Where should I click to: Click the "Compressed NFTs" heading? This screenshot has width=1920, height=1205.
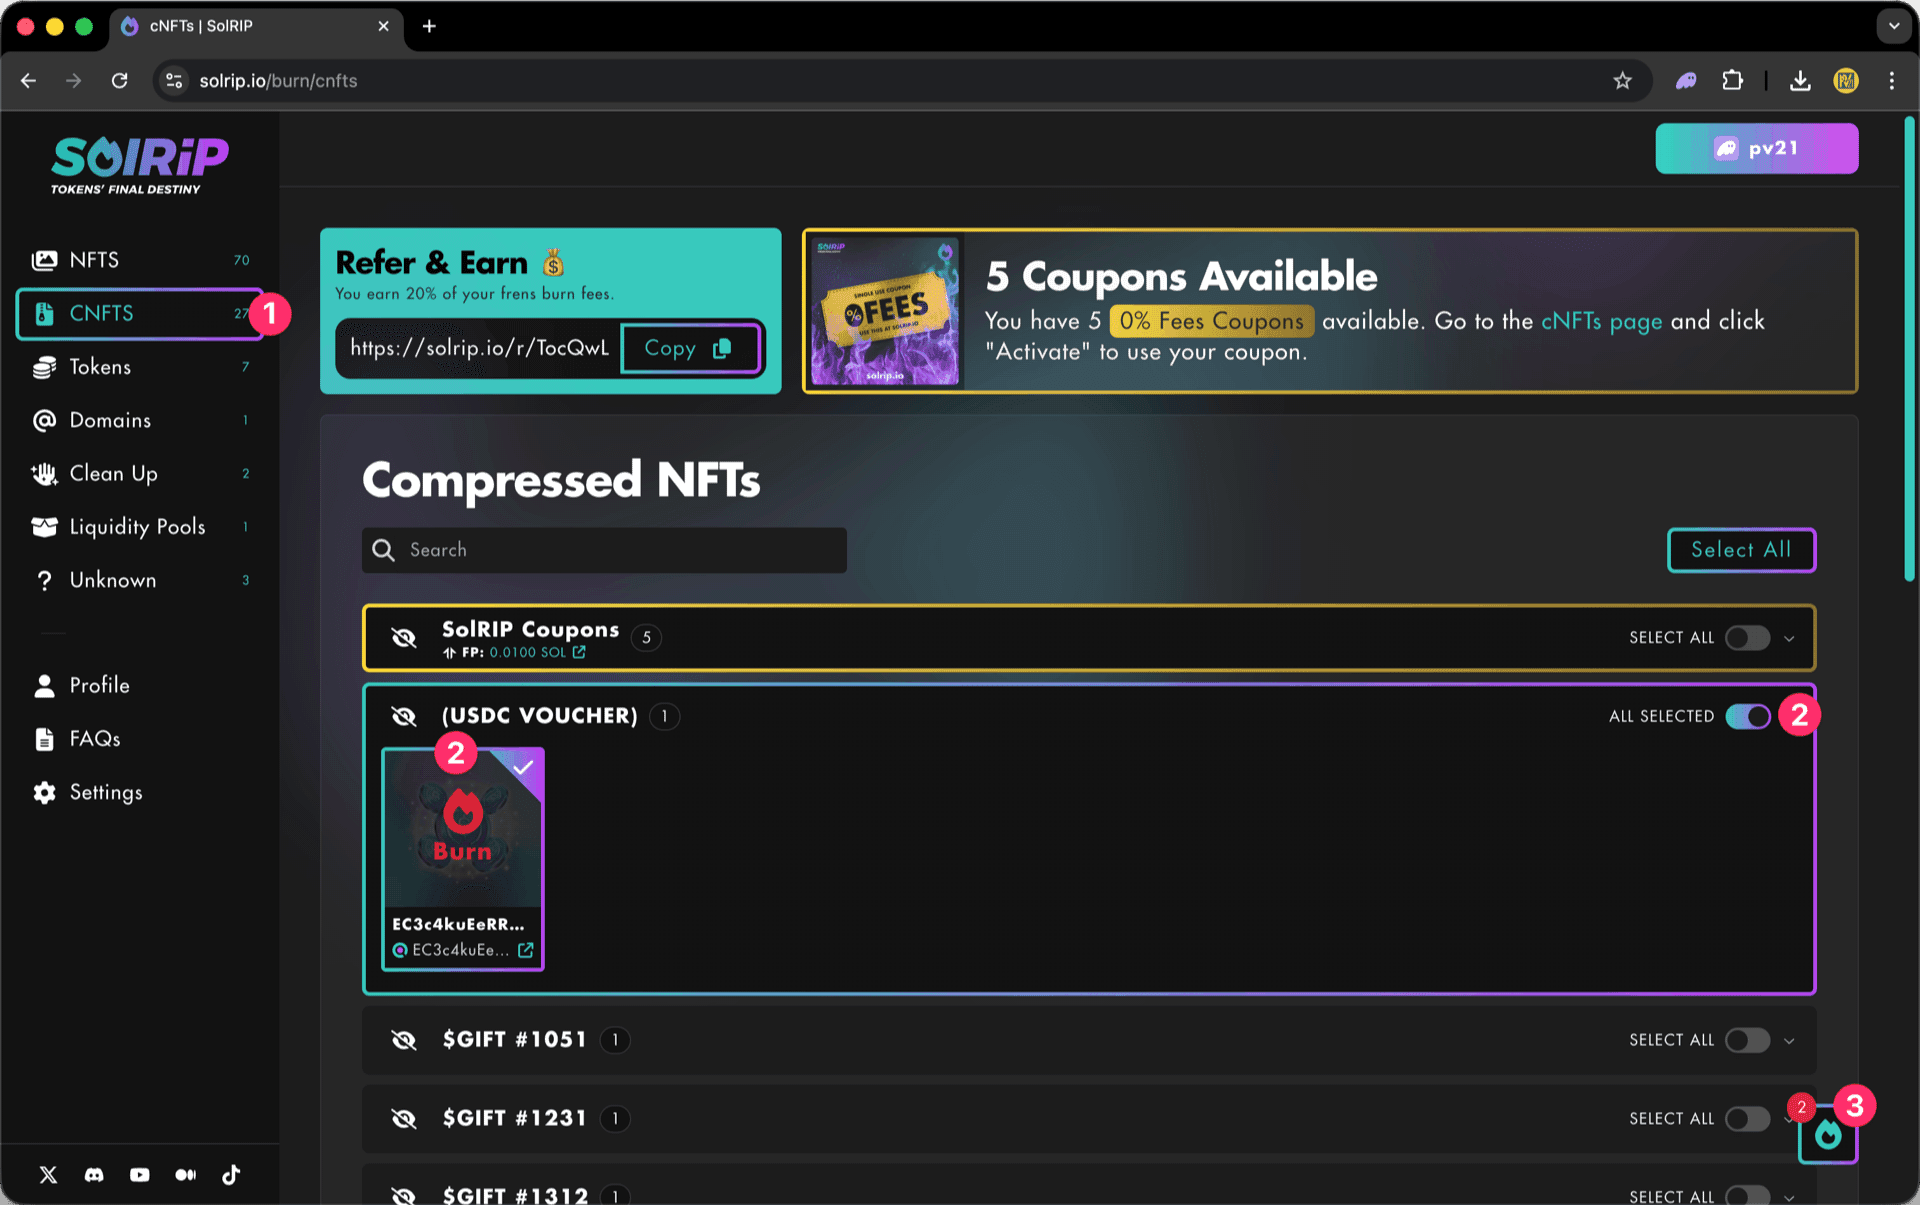561,480
